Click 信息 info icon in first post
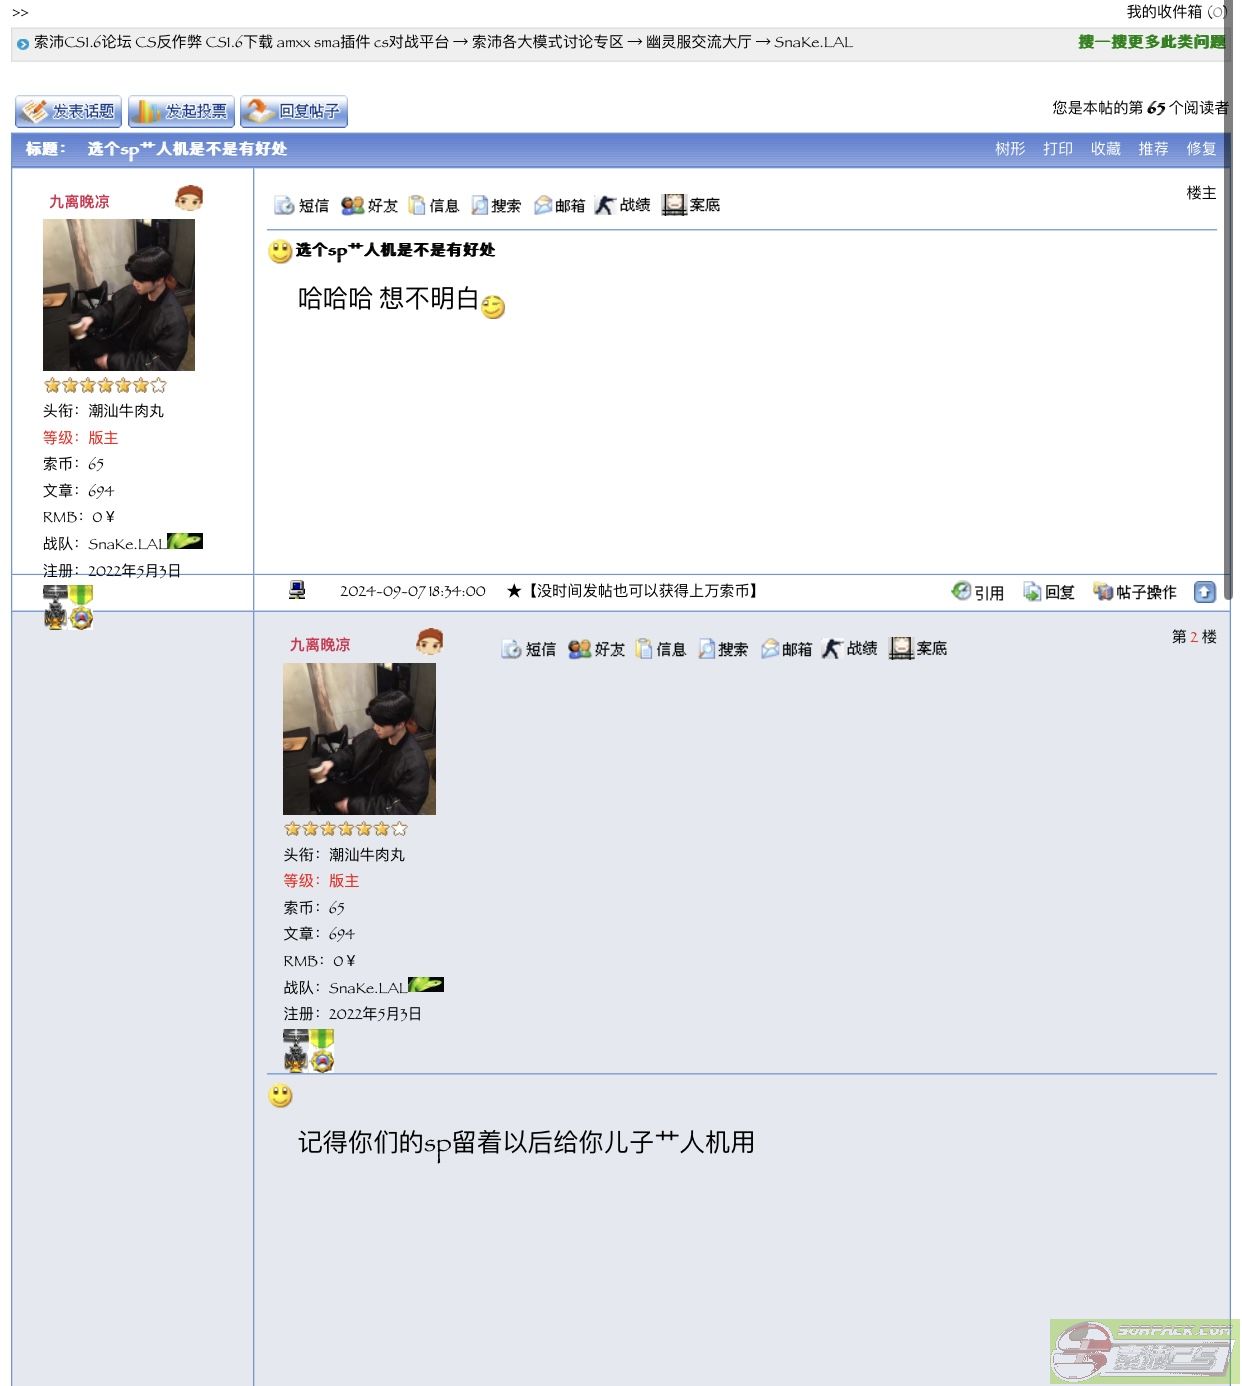Screen dimensions: 1242x1386 pyautogui.click(x=434, y=205)
